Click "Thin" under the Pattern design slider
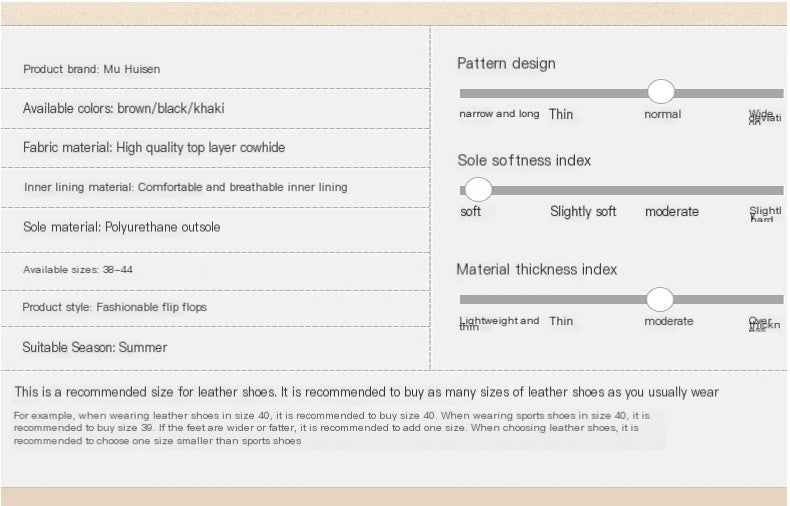The image size is (790, 506). tap(561, 114)
